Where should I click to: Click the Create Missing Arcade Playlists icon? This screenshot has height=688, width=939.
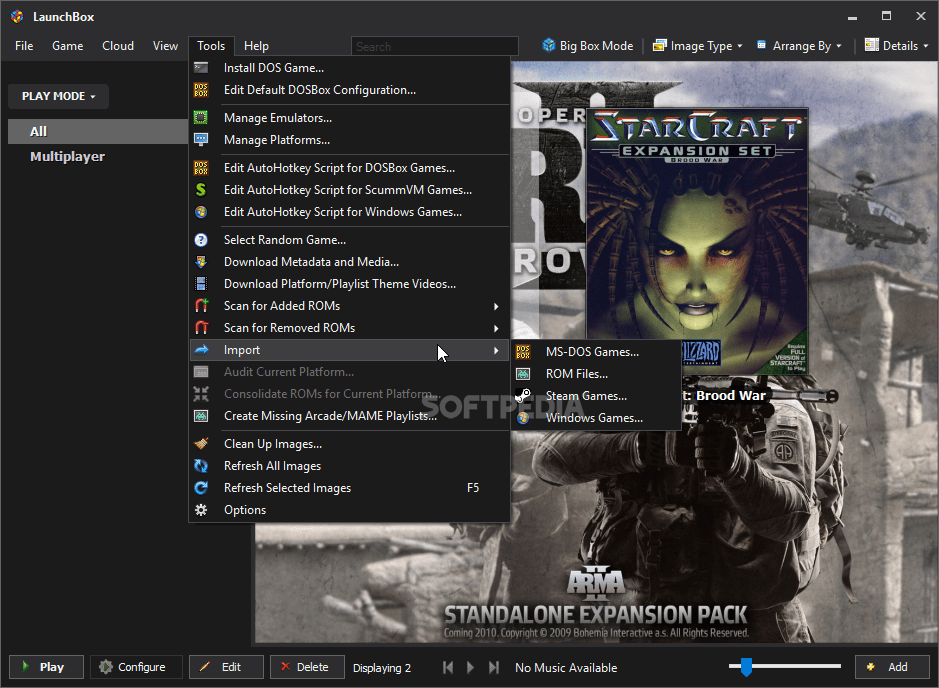click(201, 416)
